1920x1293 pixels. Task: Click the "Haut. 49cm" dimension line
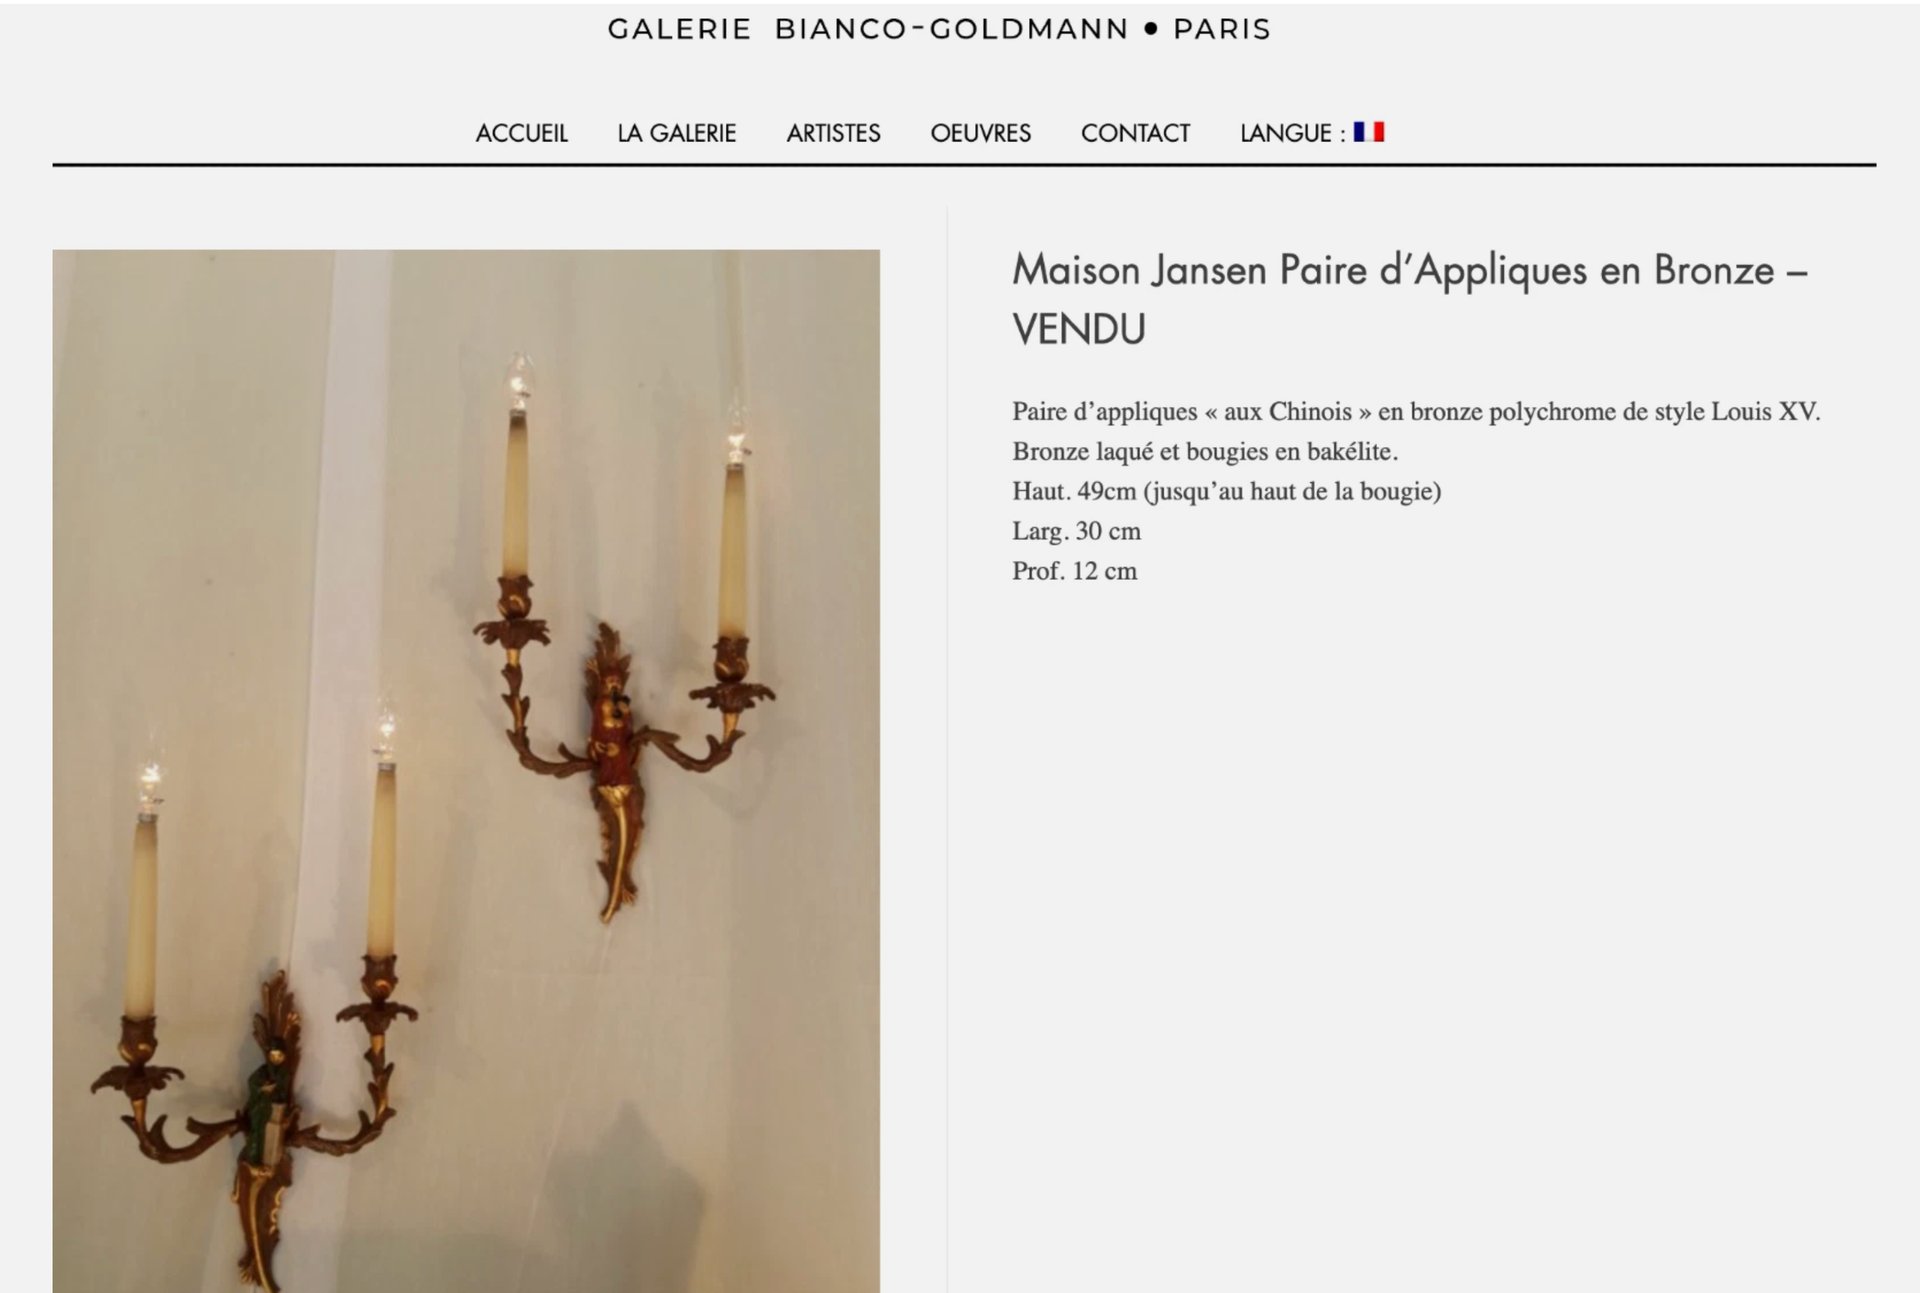point(1226,491)
